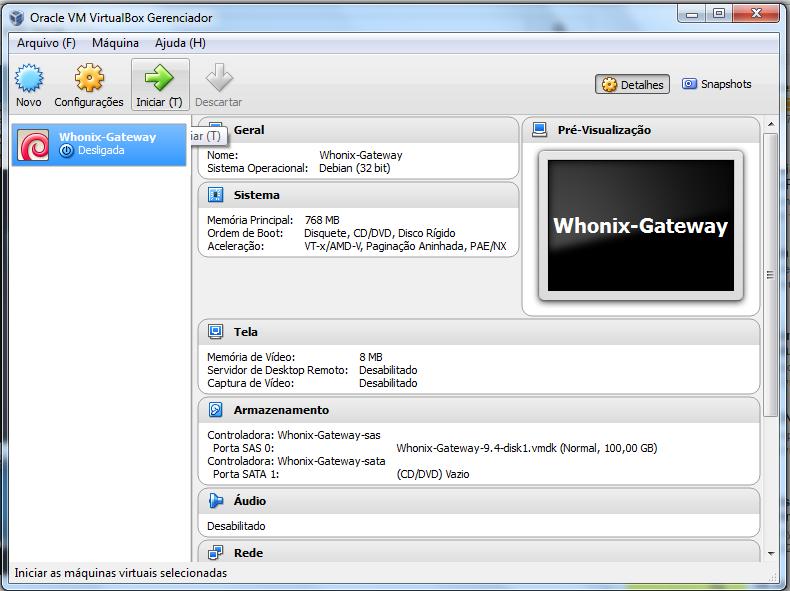Toggle the Detalhes view button
Image resolution: width=790 pixels, height=591 pixels.
pyautogui.click(x=633, y=85)
